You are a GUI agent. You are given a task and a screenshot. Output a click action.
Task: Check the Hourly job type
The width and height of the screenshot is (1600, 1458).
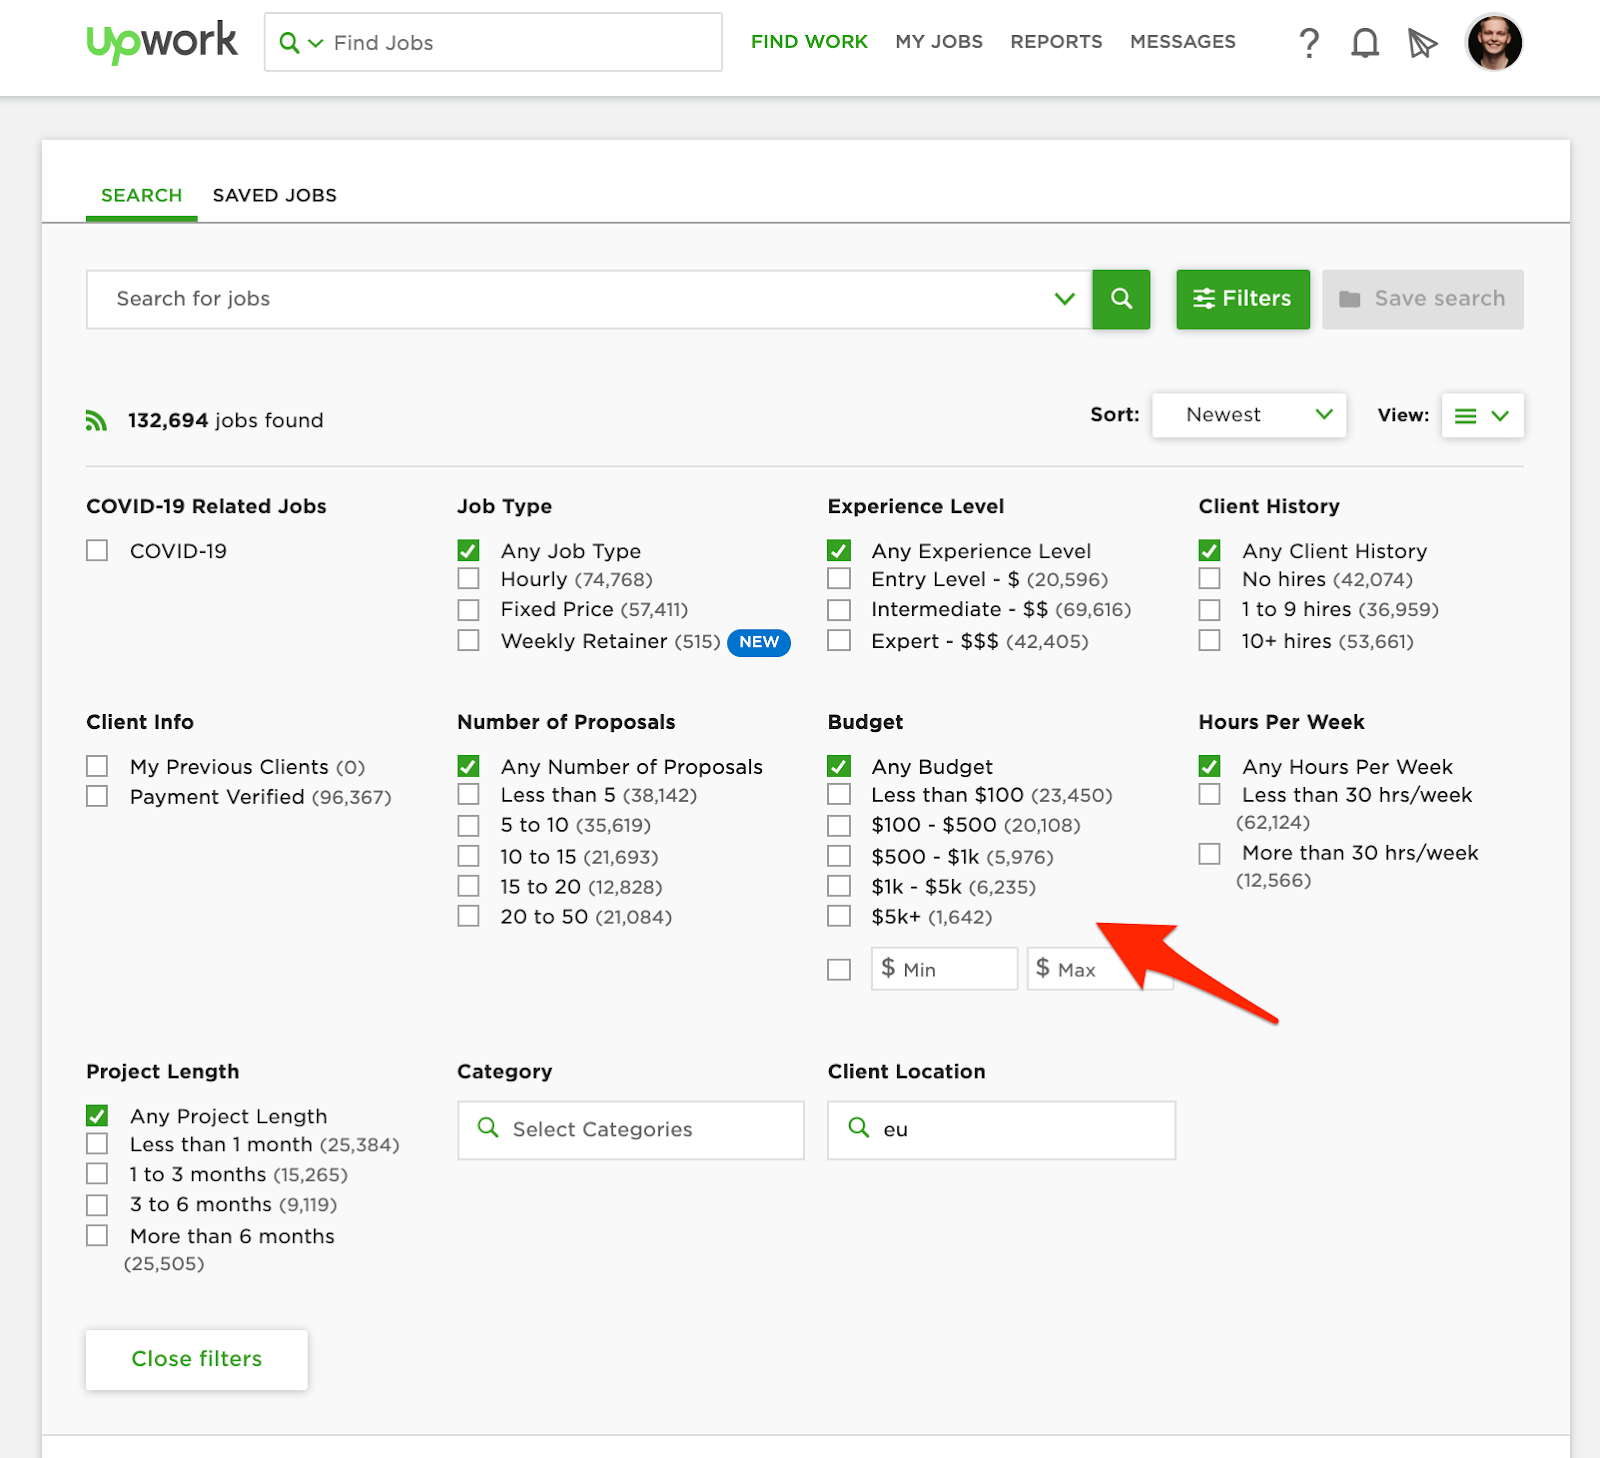pyautogui.click(x=468, y=579)
